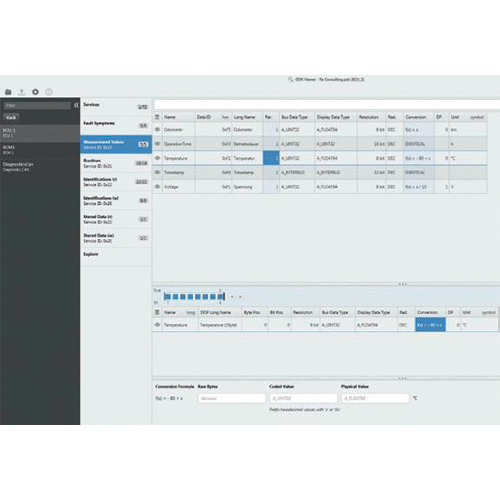
Task: Click the info circle icon in toolbar
Action: pyautogui.click(x=49, y=92)
